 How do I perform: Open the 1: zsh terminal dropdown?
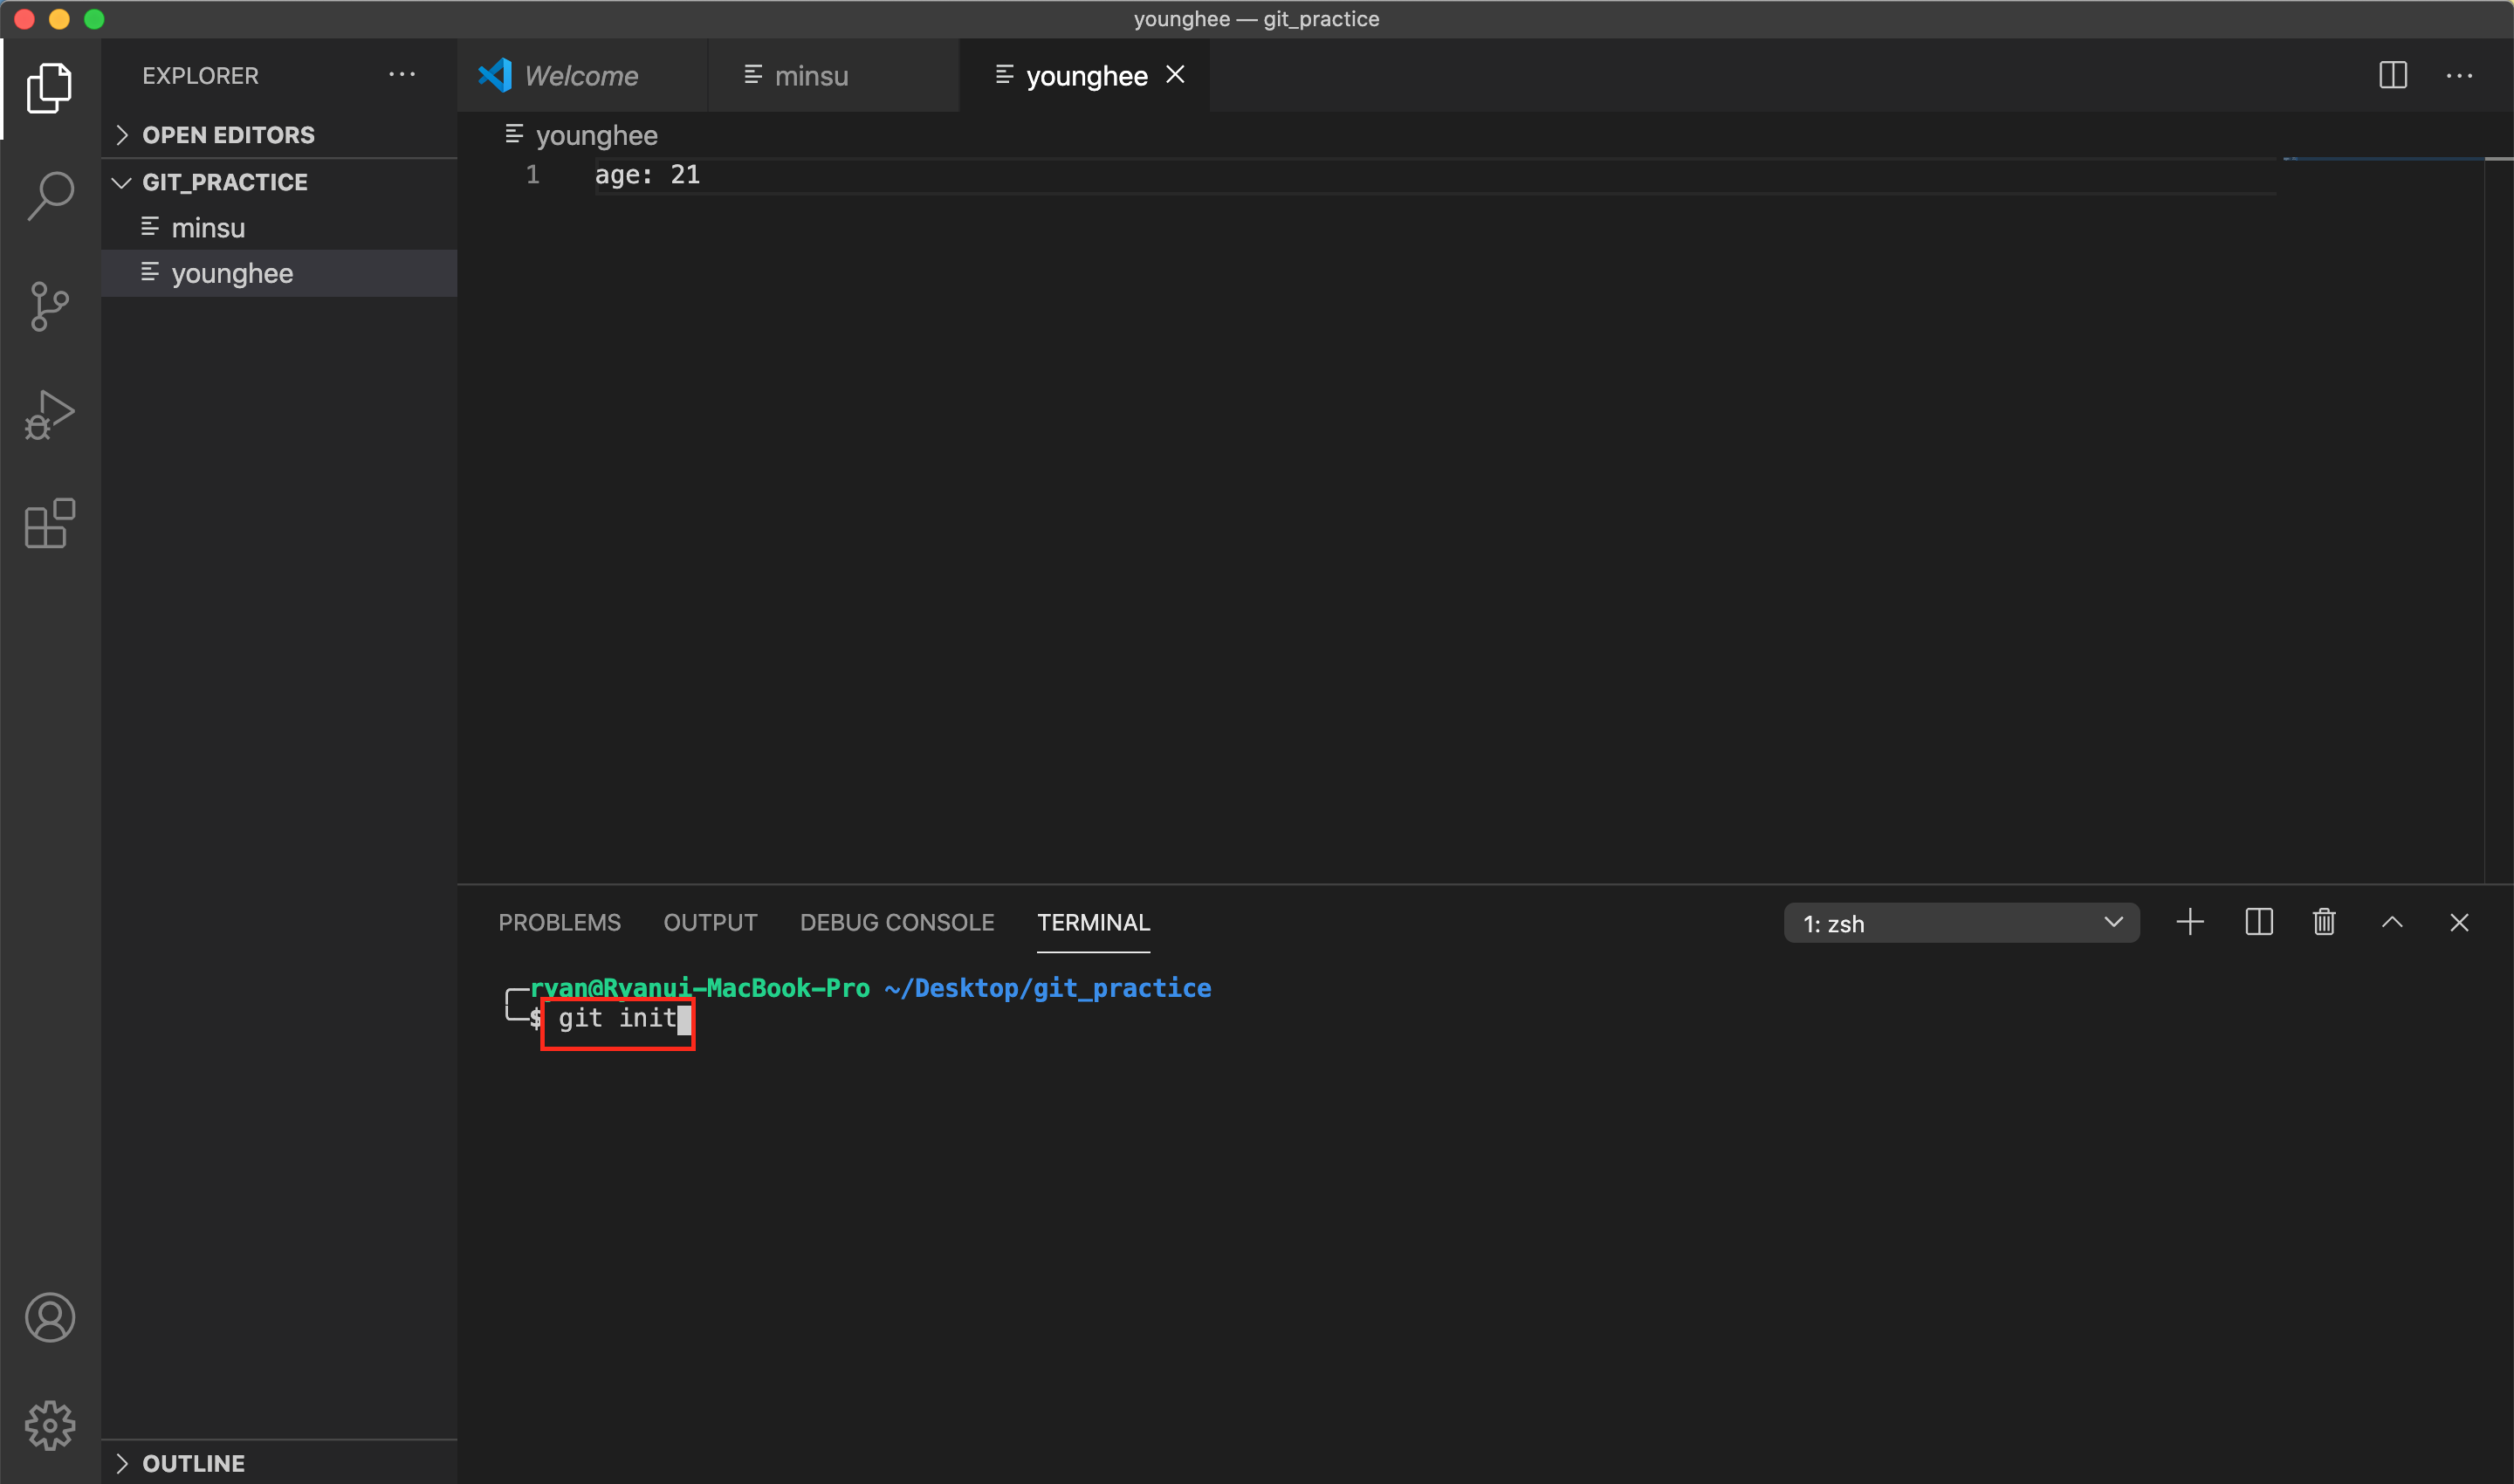click(x=1960, y=923)
